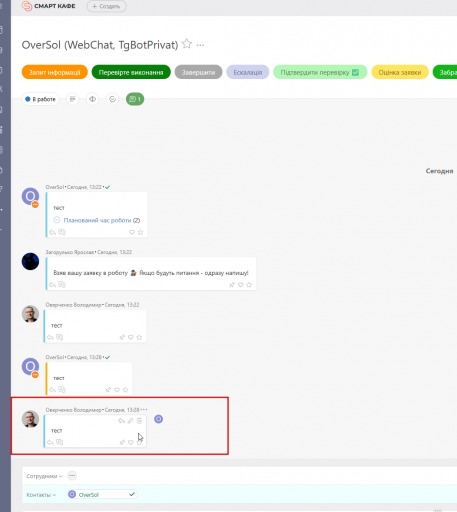The image size is (457, 512).
Task: Open Оверченко Володимир's avatar at 13:28
Action: click(30, 419)
